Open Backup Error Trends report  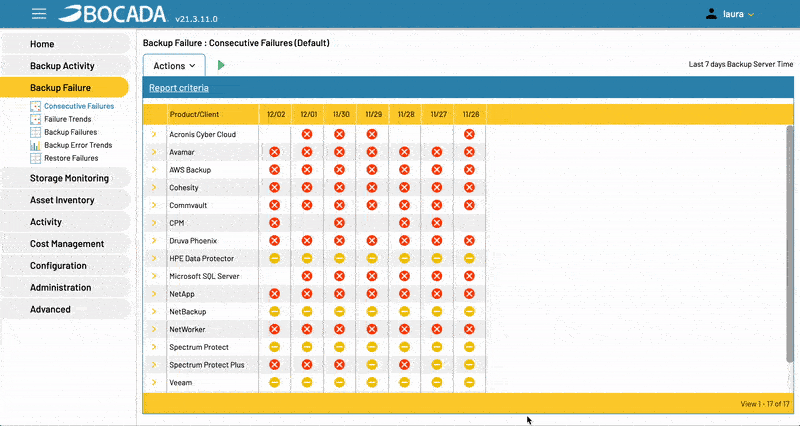click(78, 145)
